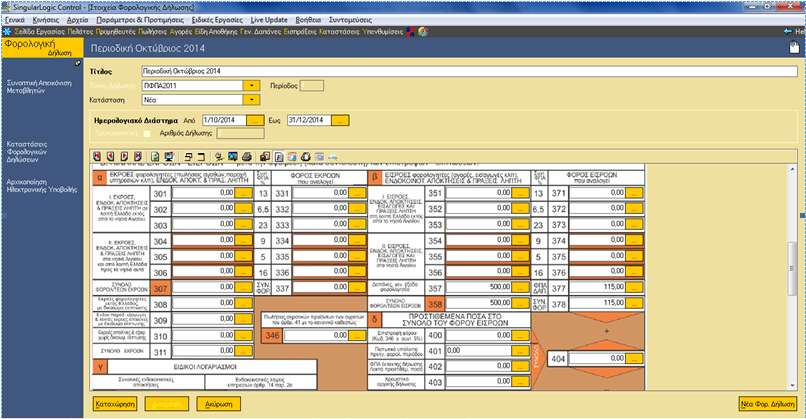Click field 357 value 500,00

coord(479,288)
